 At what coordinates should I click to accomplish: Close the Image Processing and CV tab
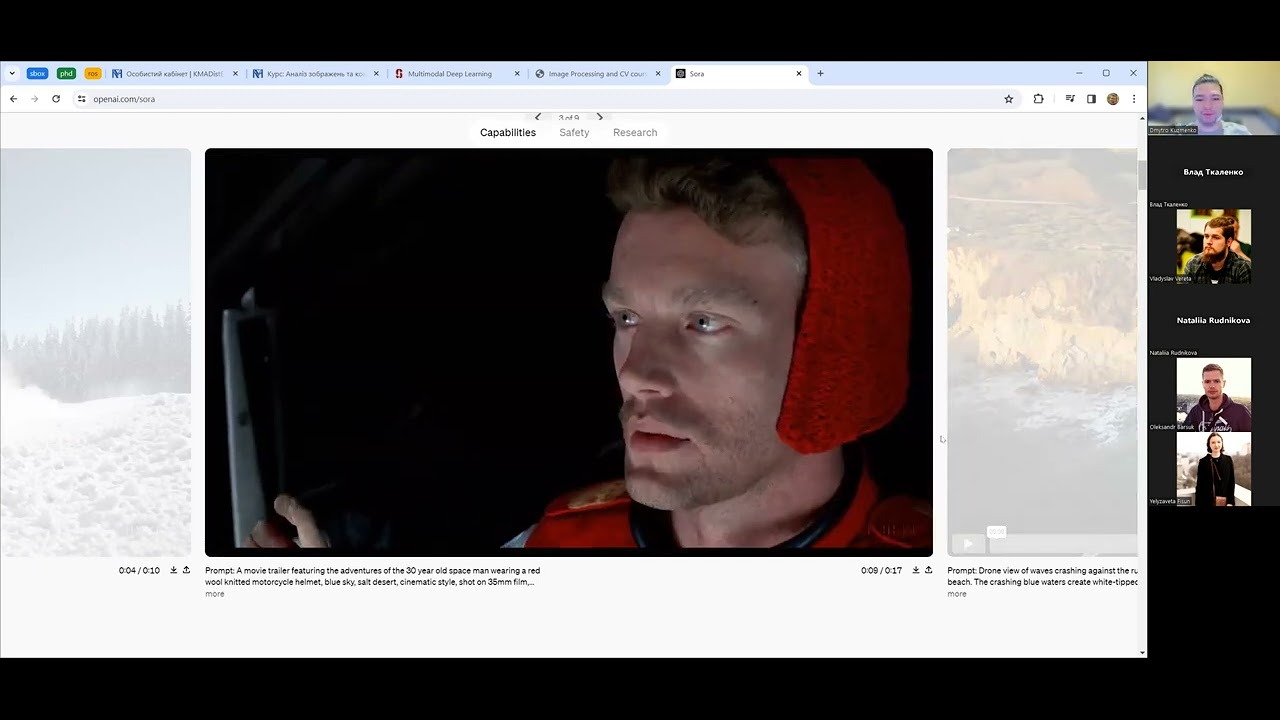point(658,73)
